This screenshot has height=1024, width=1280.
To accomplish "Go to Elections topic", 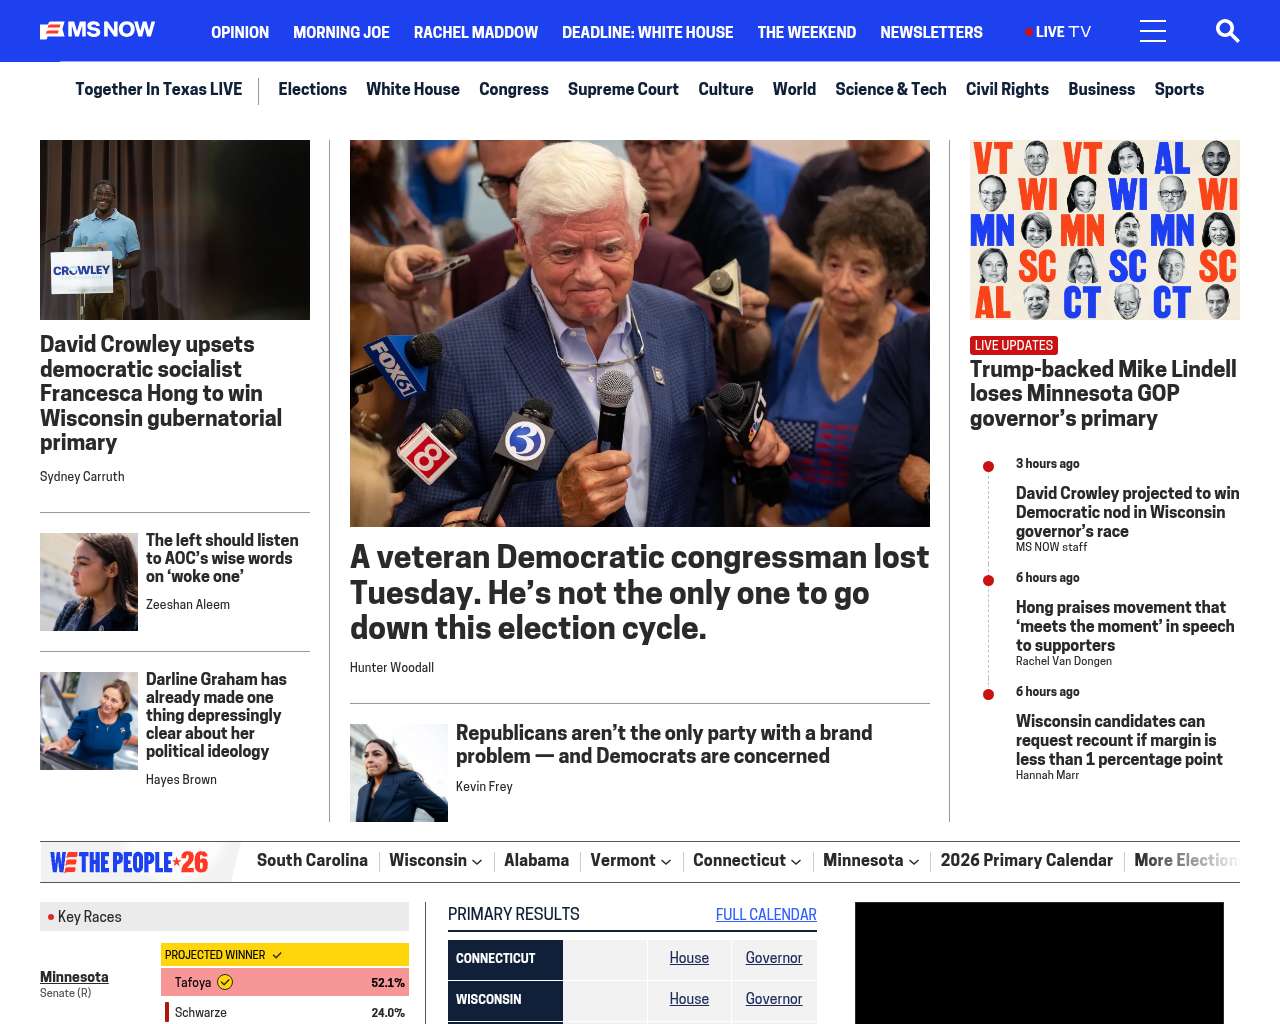I will 312,89.
